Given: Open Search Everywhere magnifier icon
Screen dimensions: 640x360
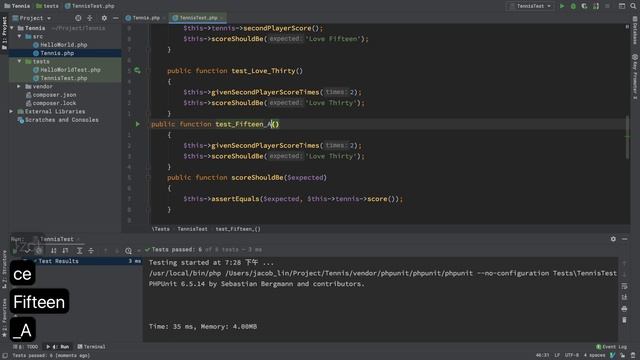Looking at the screenshot, I should tap(633, 6).
